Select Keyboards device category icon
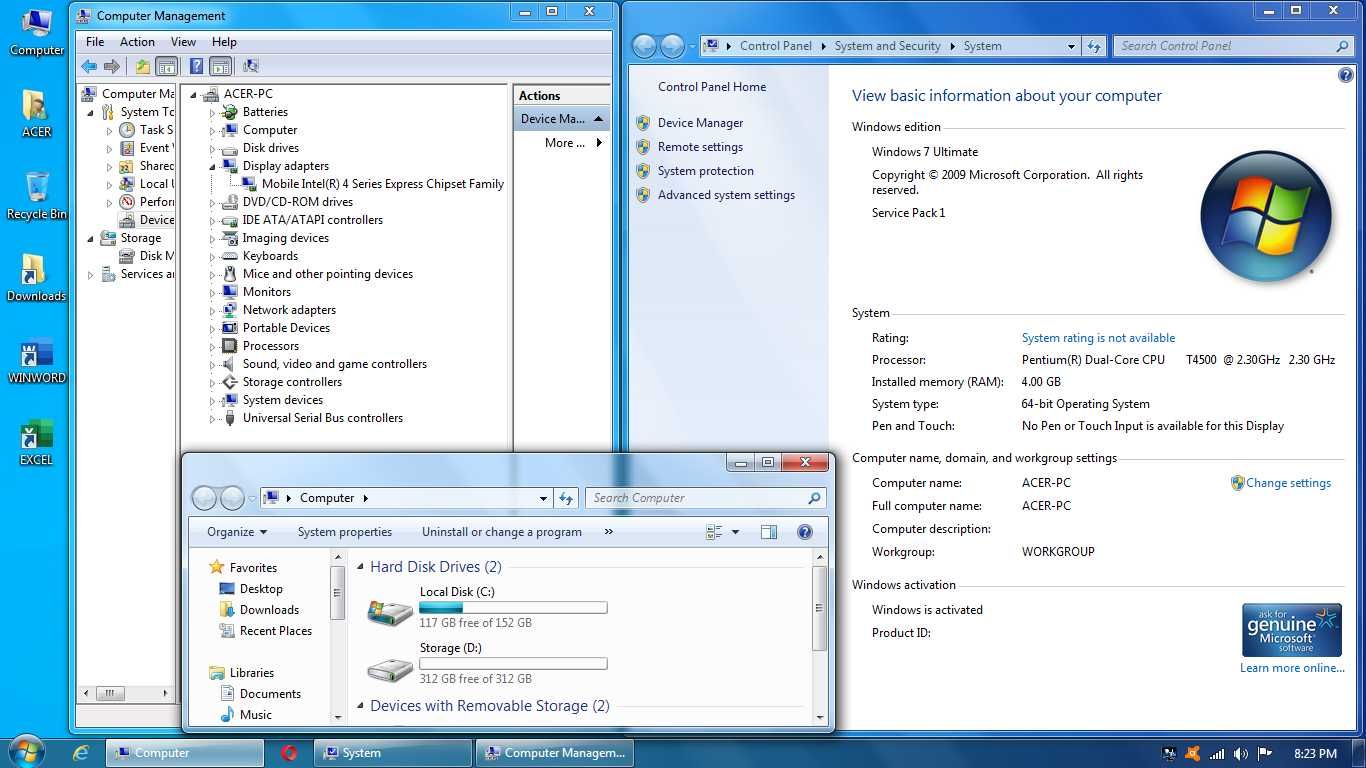Image resolution: width=1366 pixels, height=768 pixels. (x=230, y=256)
